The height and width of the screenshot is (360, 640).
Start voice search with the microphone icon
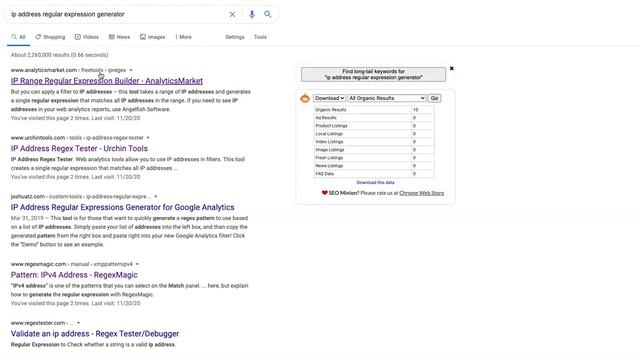tap(252, 14)
